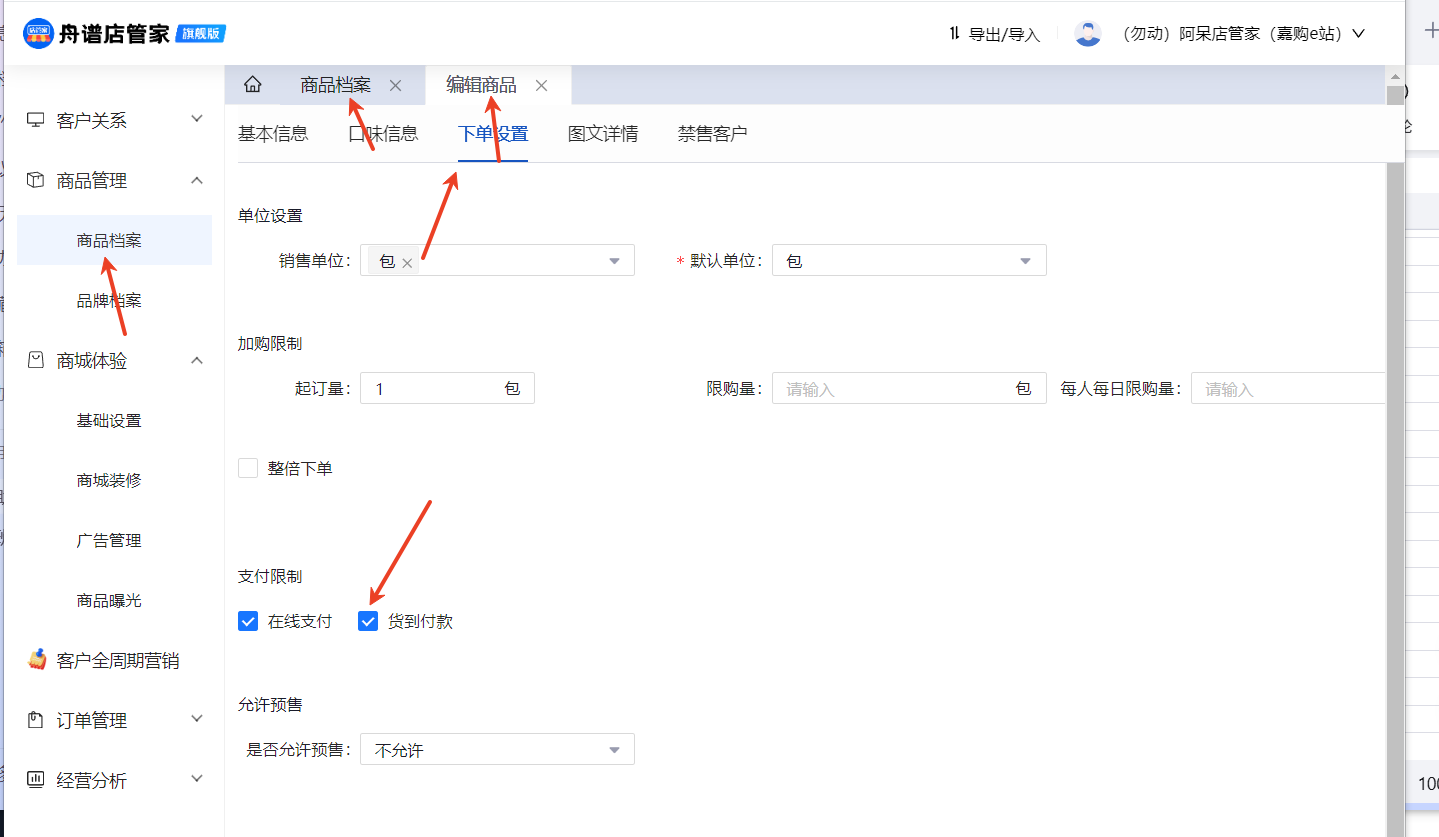Click the home icon tab
Image resolution: width=1439 pixels, height=837 pixels.
pos(253,85)
